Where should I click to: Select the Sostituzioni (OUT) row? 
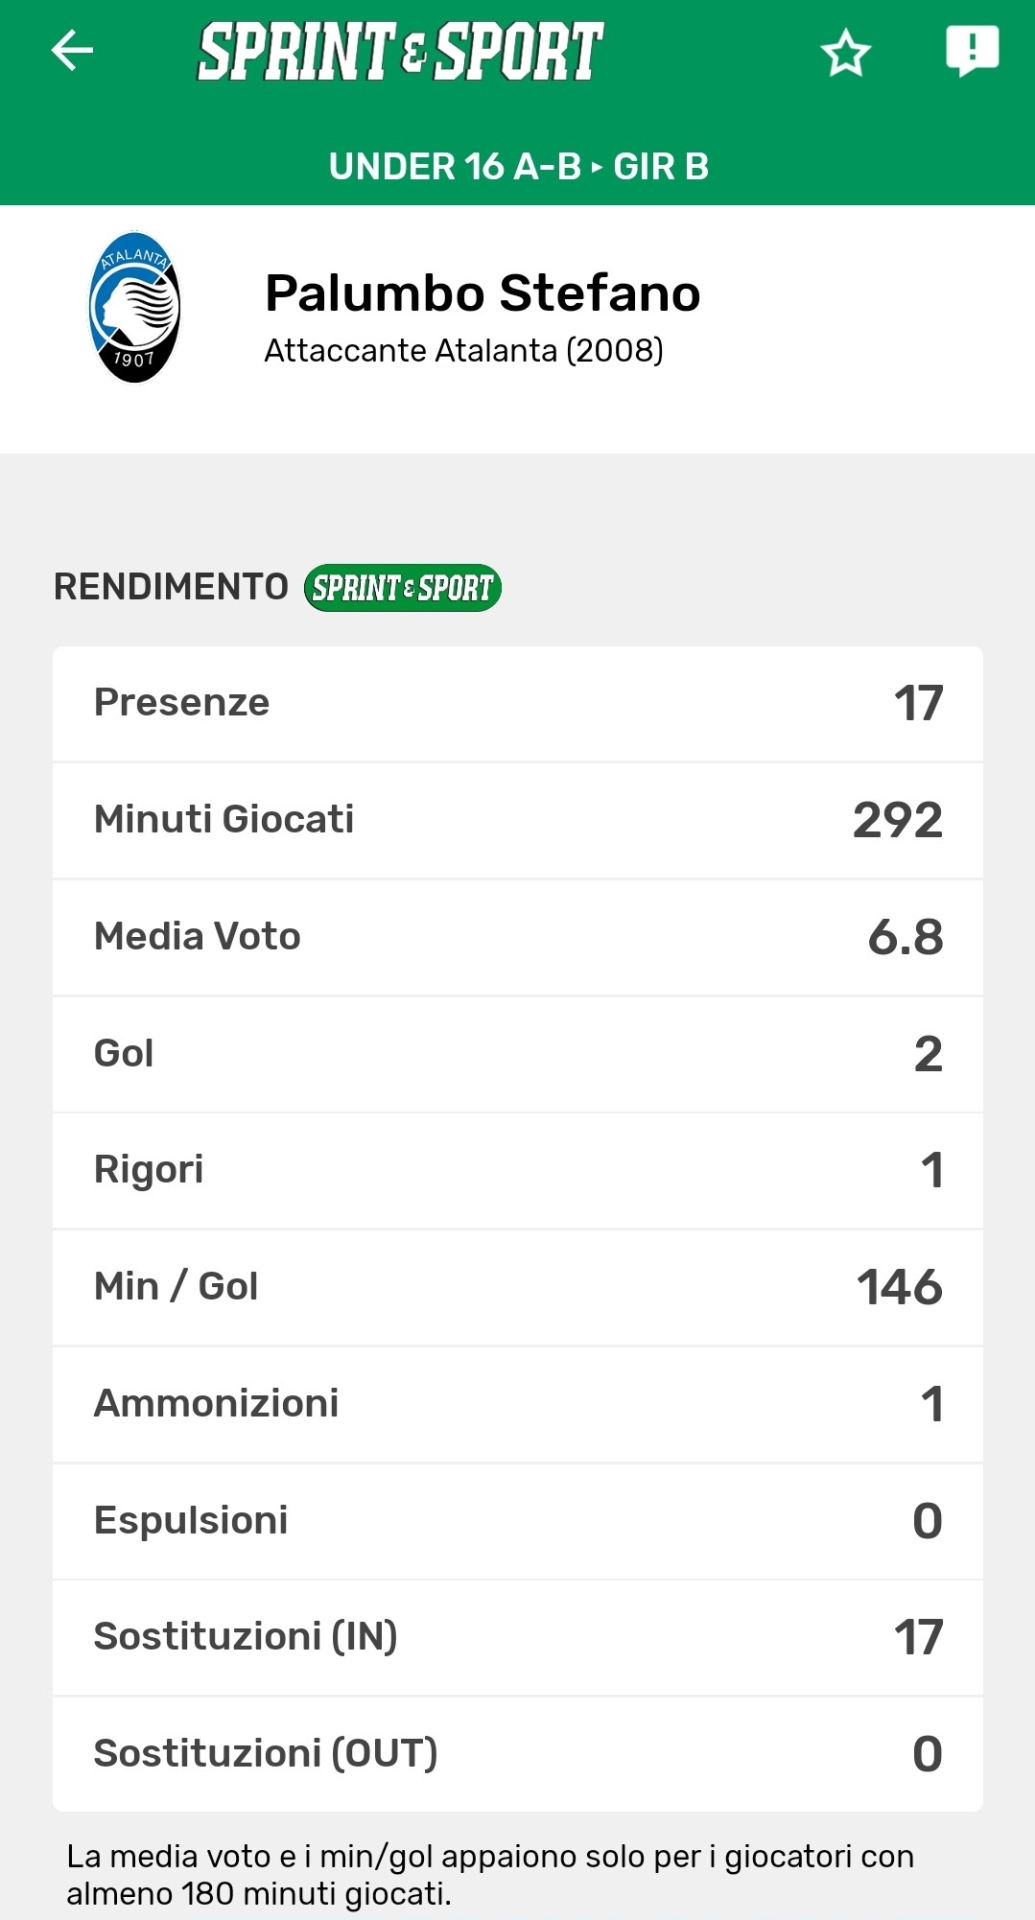pyautogui.click(x=518, y=1754)
